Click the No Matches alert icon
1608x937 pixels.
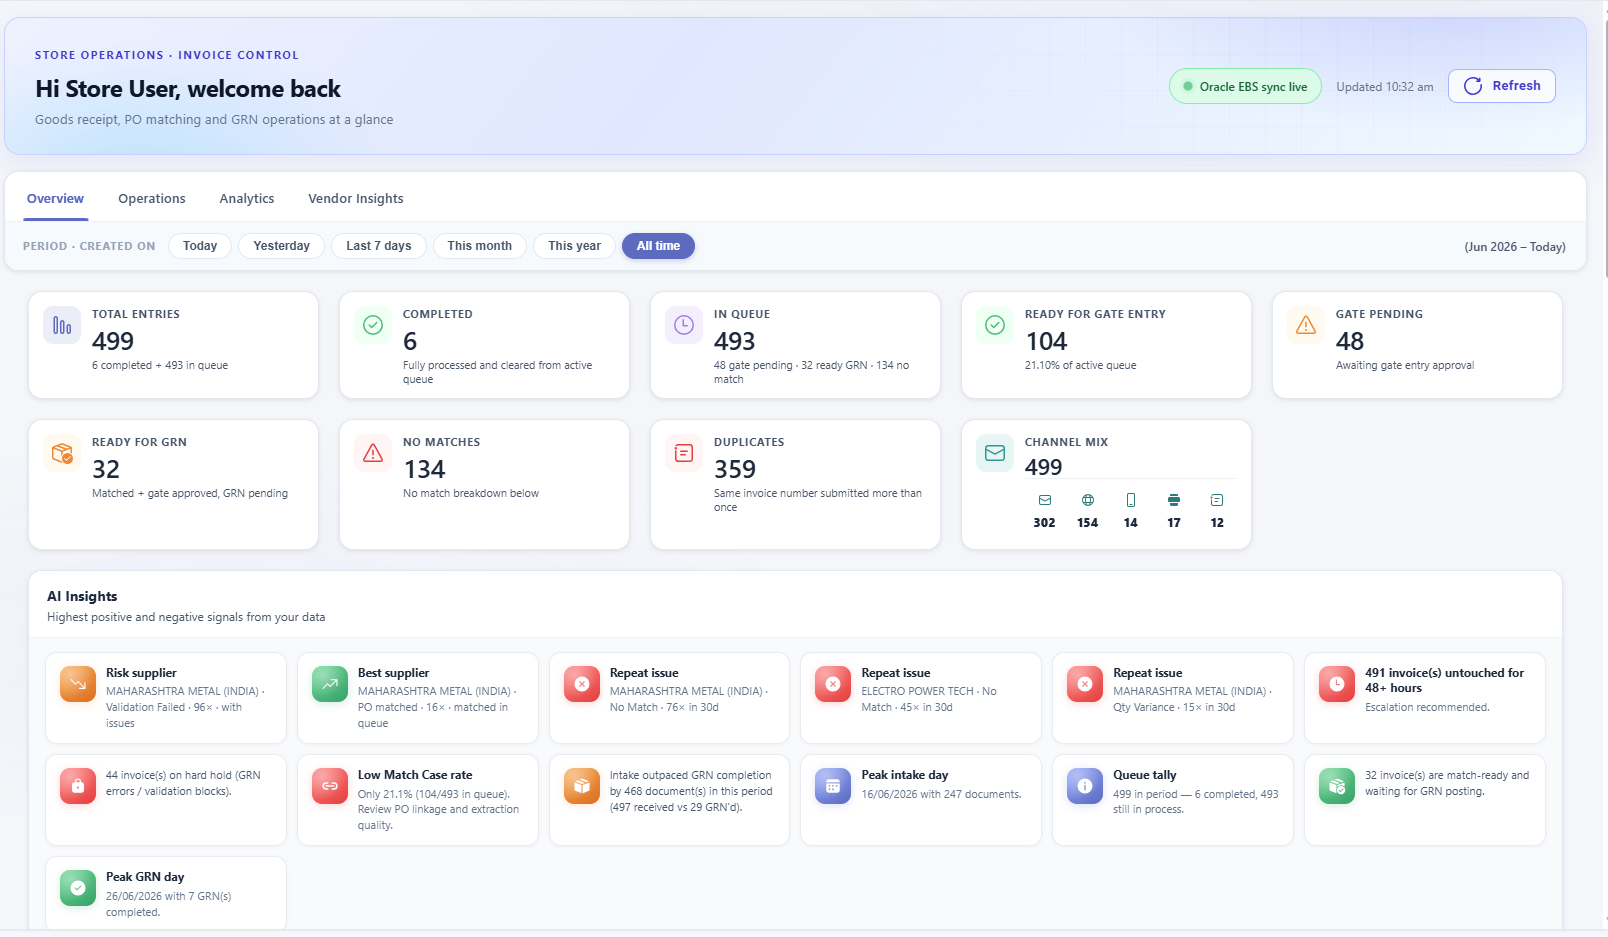(x=373, y=453)
